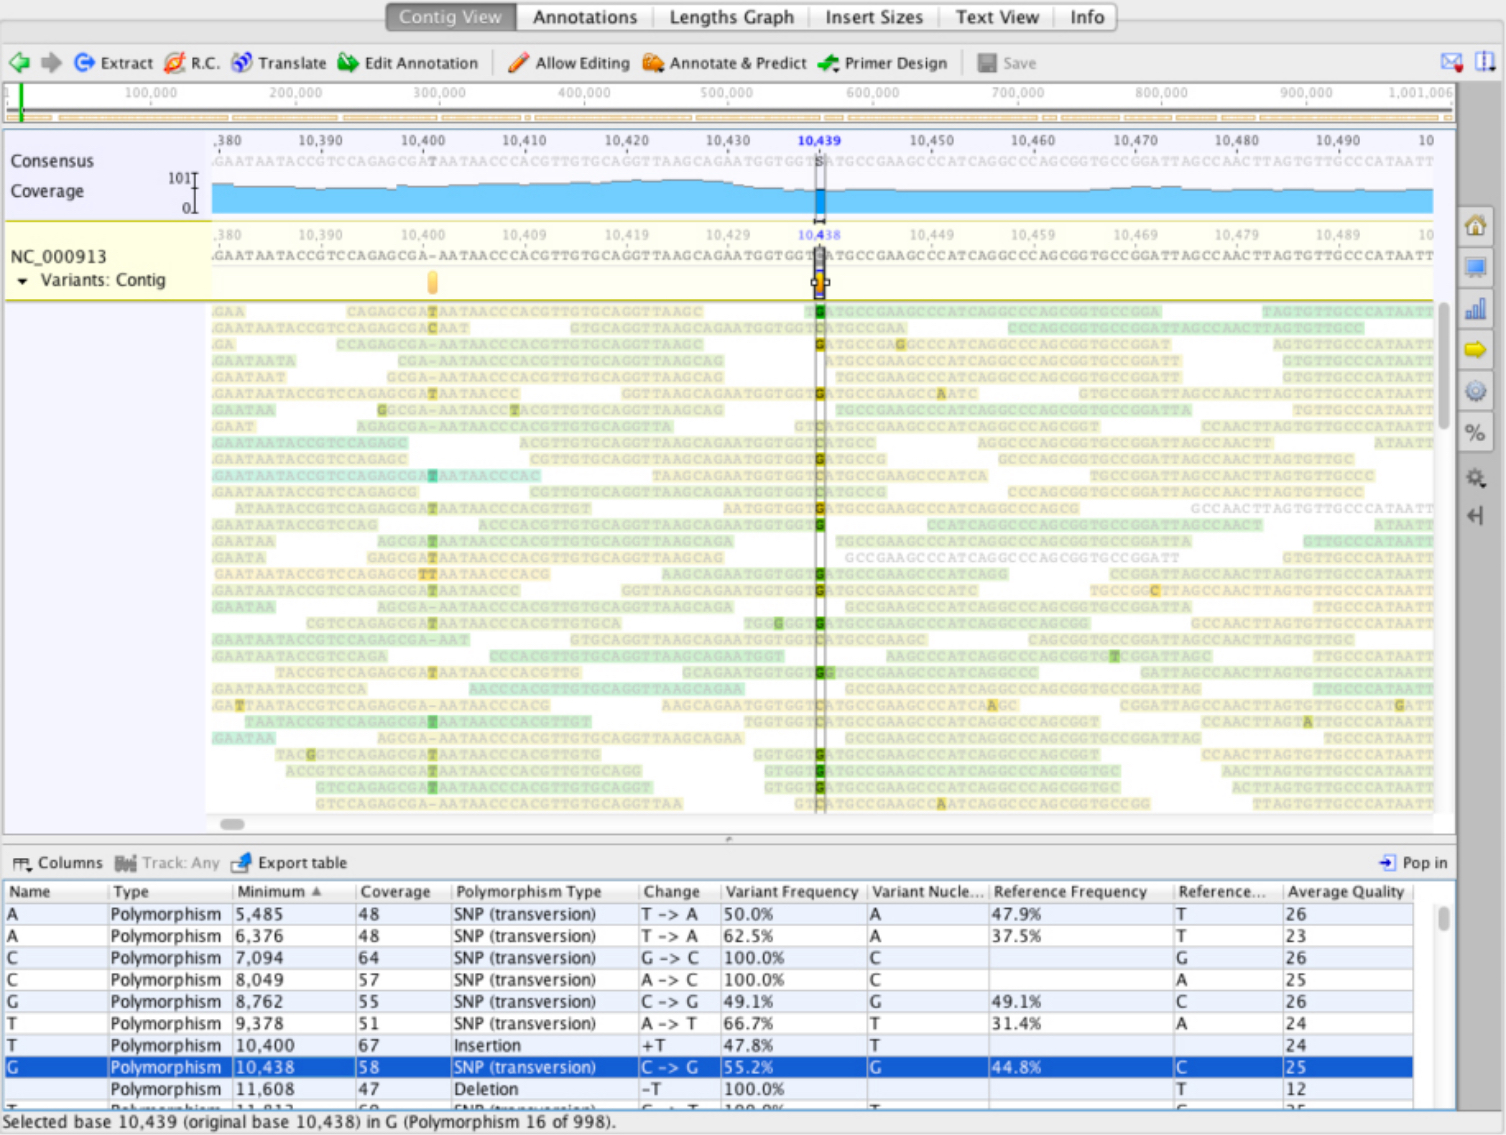Sort by Variant Frequency column header
The width and height of the screenshot is (1506, 1135).
[x=793, y=892]
